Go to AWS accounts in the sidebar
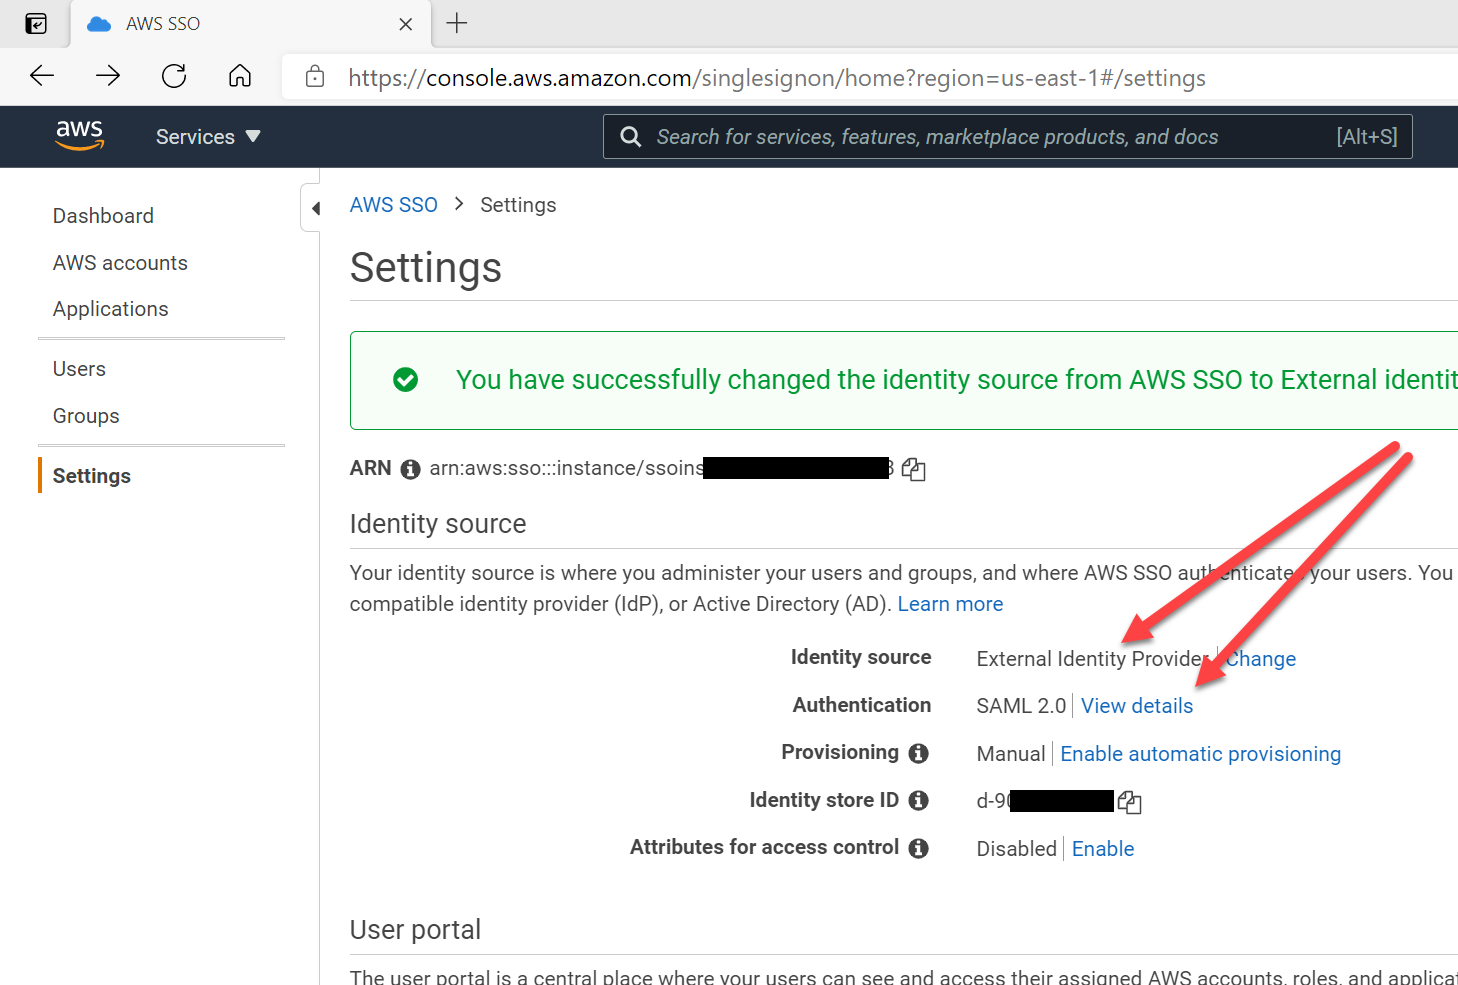Image resolution: width=1458 pixels, height=985 pixels. (120, 263)
